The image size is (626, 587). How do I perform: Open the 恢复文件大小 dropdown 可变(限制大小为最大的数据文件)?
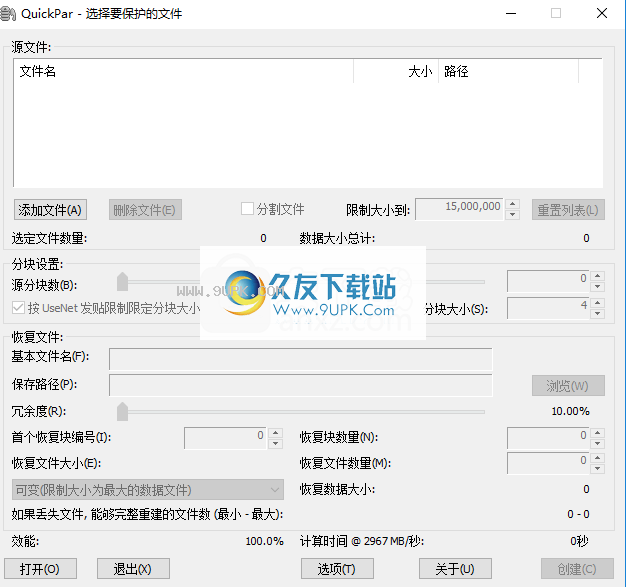[148, 490]
